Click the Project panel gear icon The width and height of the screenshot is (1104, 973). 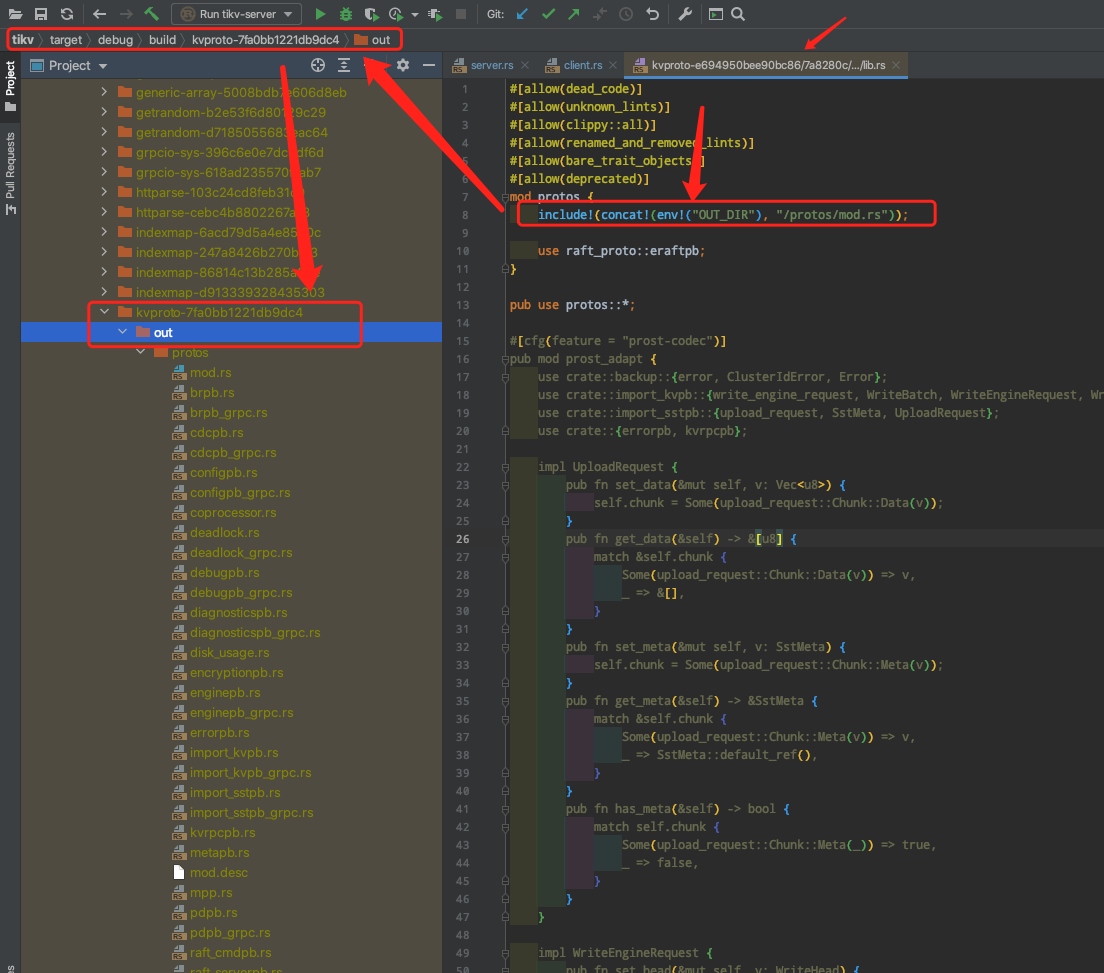[x=403, y=65]
